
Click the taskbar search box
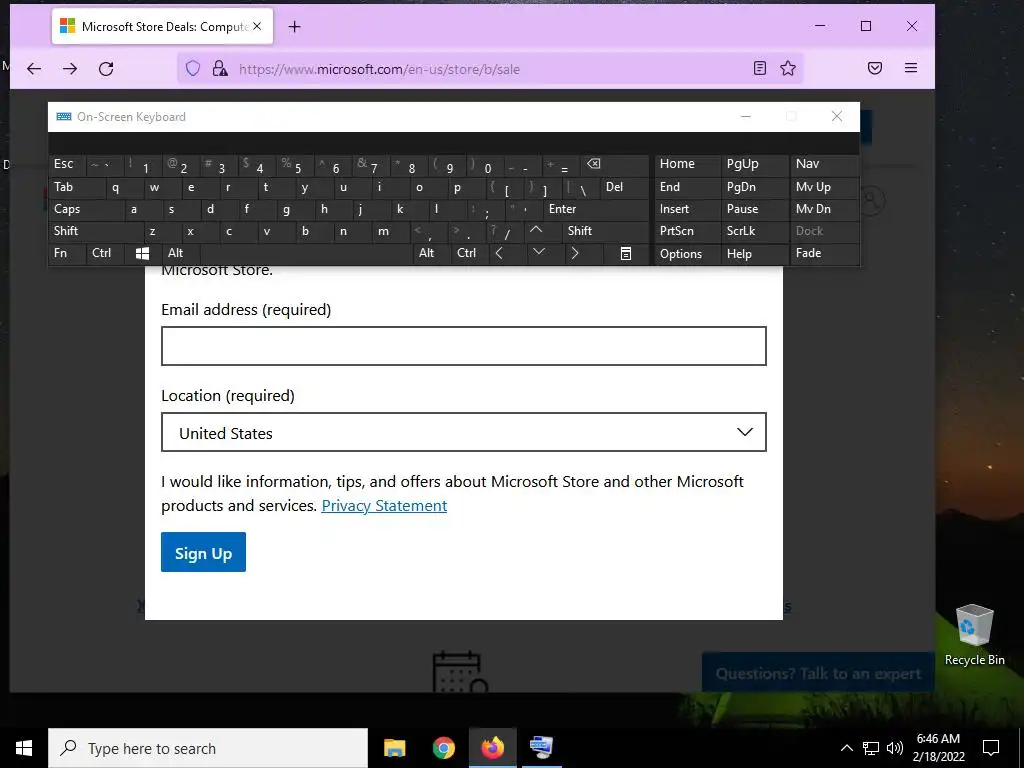coord(208,748)
